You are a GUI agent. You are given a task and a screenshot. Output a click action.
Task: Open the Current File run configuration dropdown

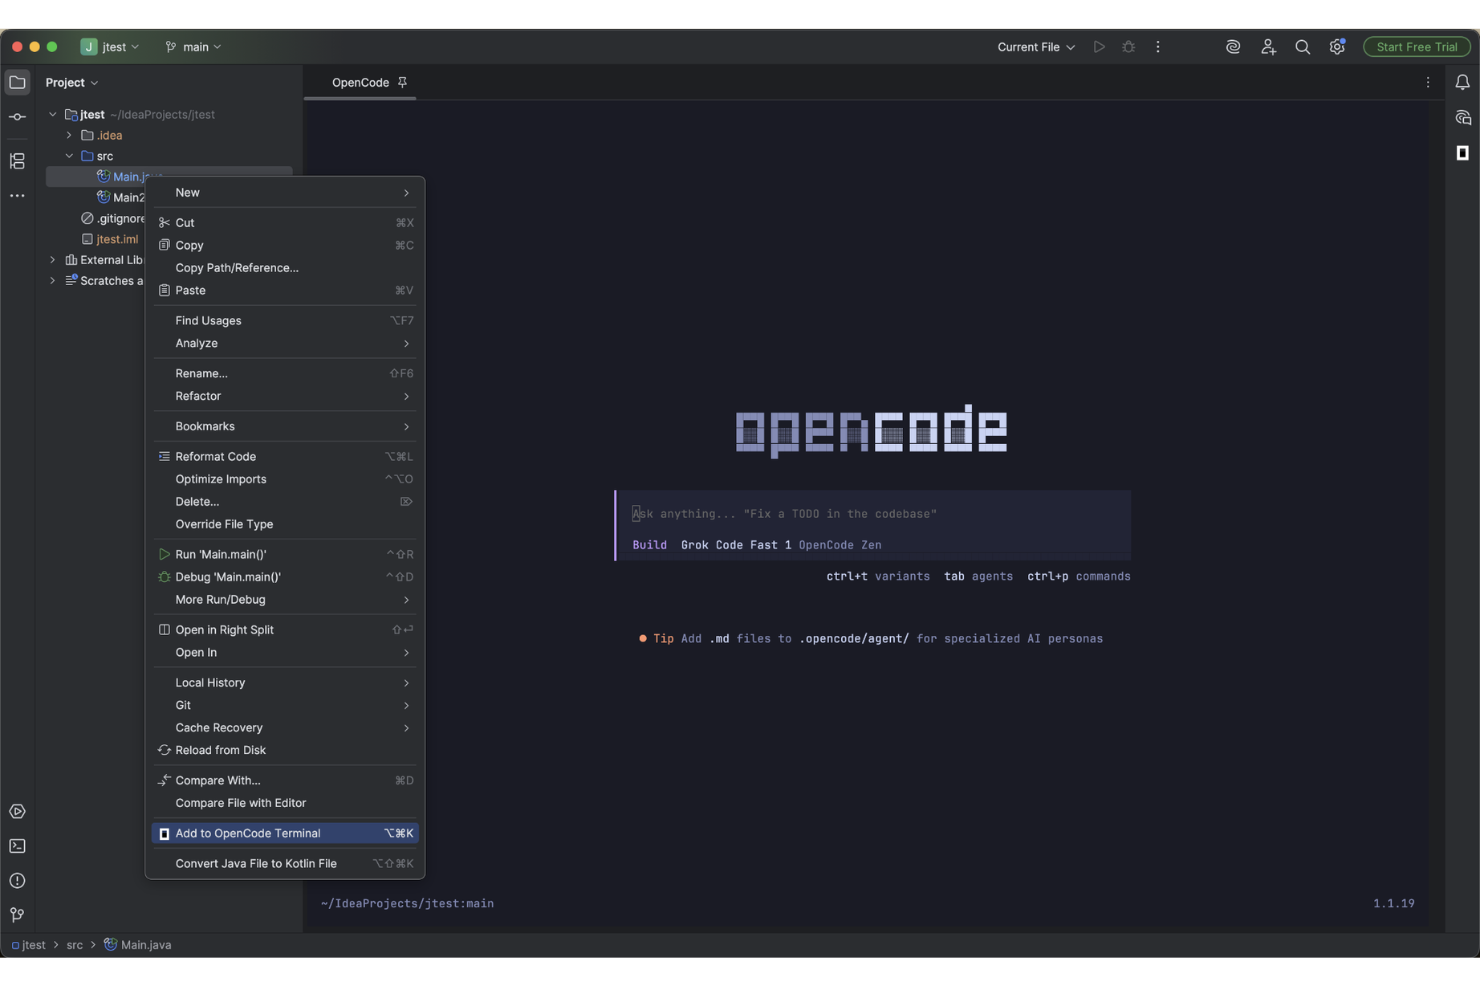[x=1036, y=47]
